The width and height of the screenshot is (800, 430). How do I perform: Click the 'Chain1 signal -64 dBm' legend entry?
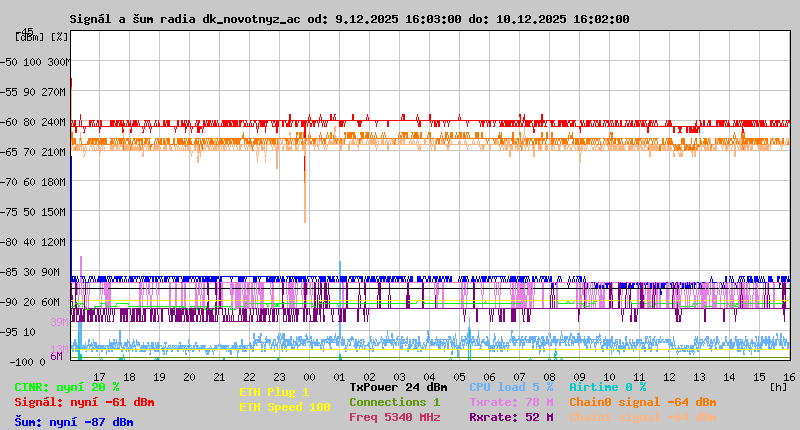pyautogui.click(x=643, y=417)
